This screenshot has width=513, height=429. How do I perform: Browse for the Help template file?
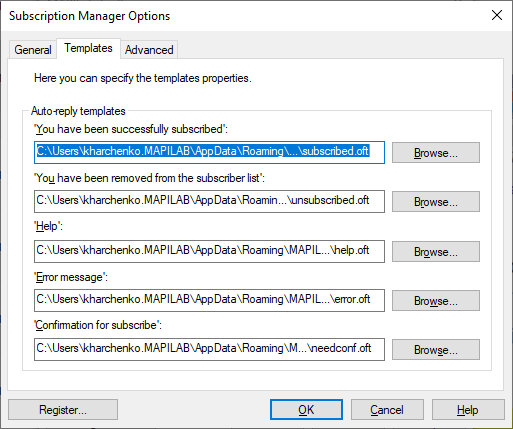click(x=436, y=252)
